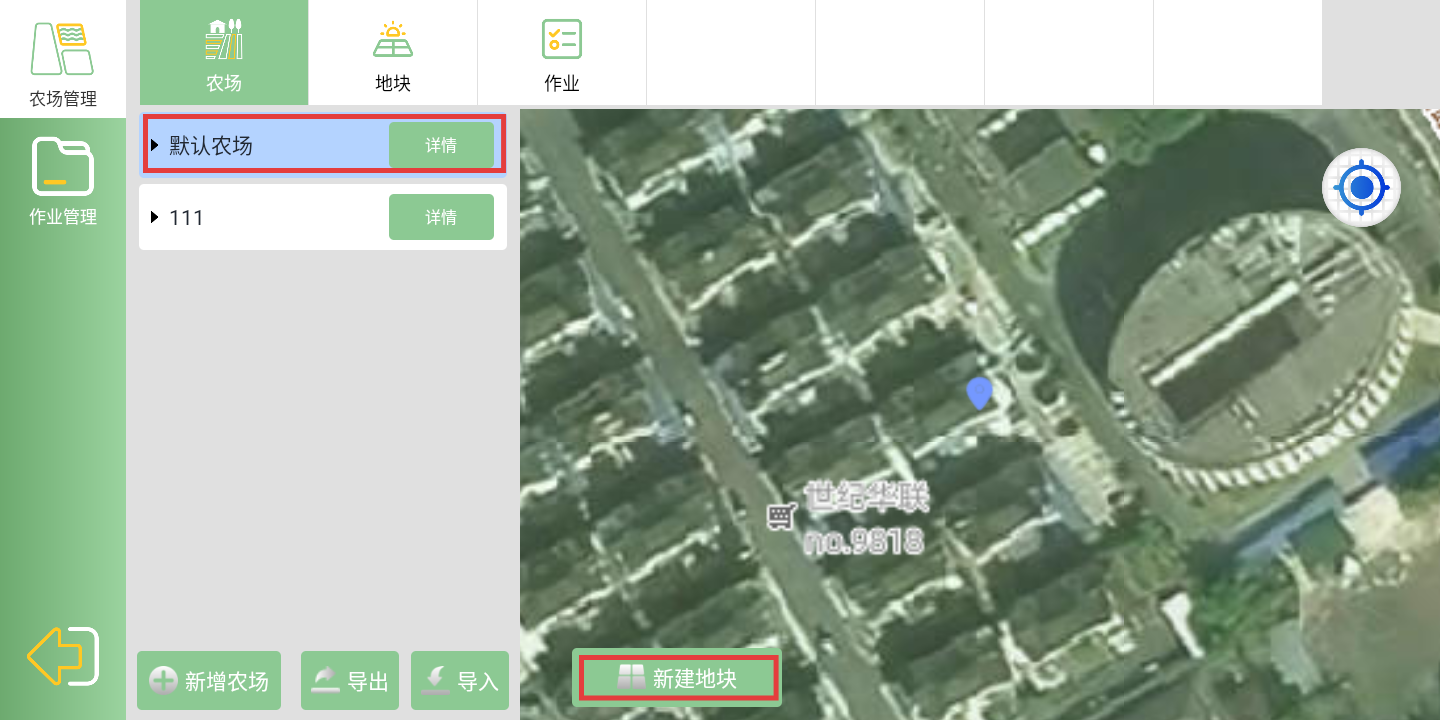Open 详情 for 默认农场
Image resolution: width=1440 pixels, height=720 pixels.
(x=441, y=146)
